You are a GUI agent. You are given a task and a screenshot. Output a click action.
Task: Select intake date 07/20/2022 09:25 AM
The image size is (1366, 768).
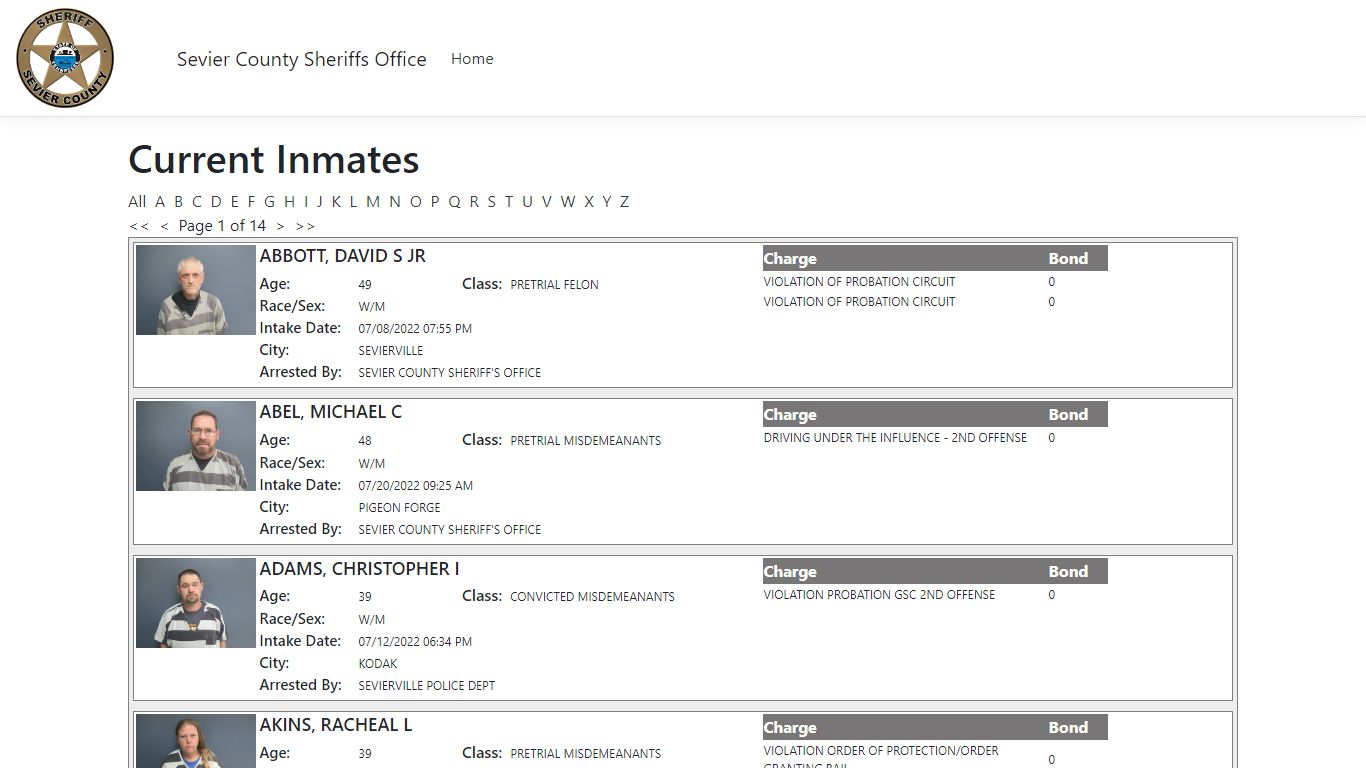416,486
